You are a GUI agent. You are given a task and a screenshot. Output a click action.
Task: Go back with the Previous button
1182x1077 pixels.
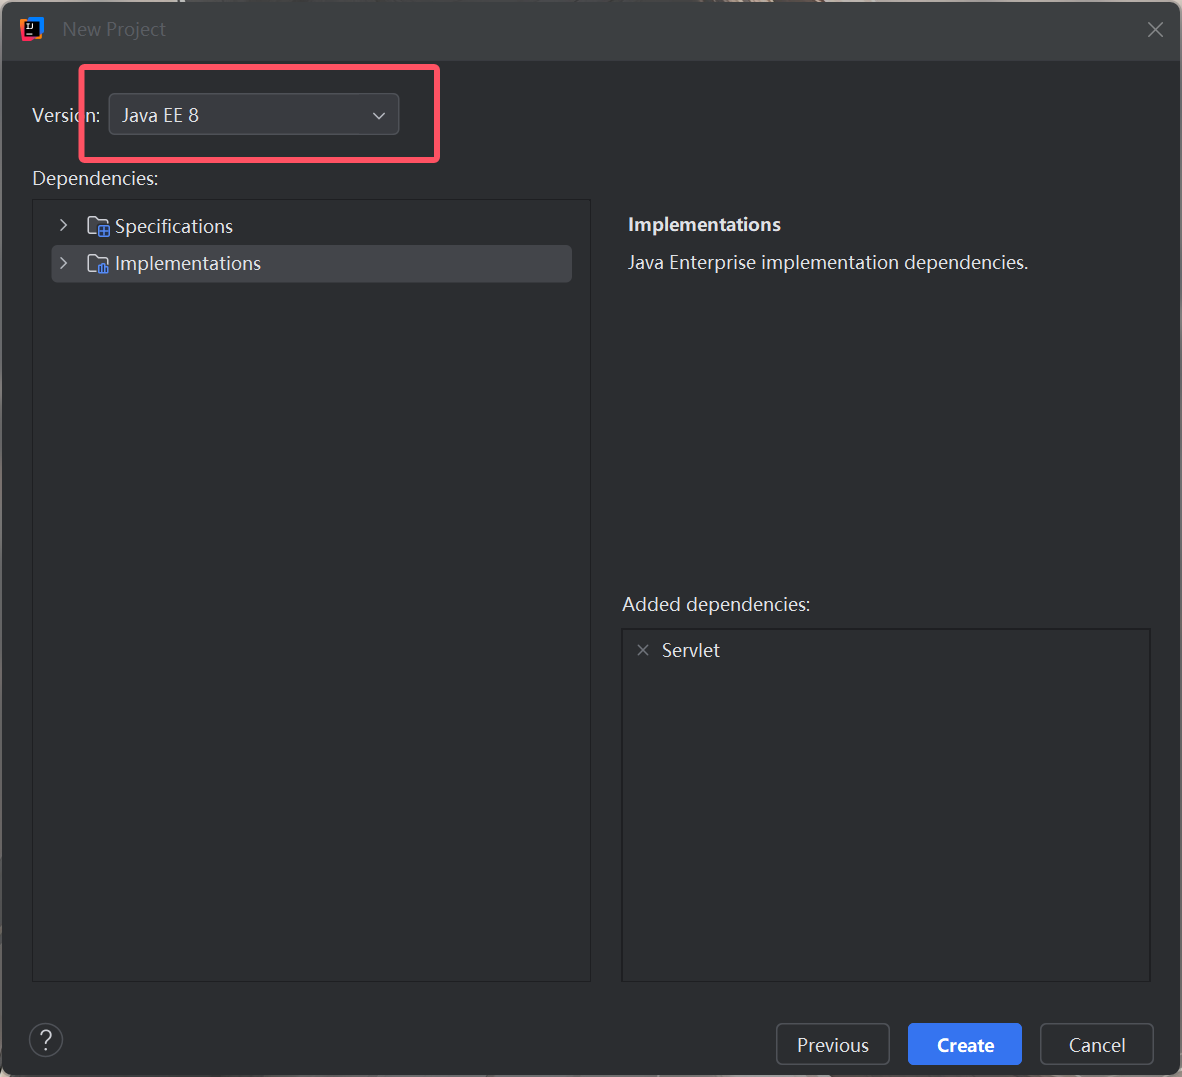click(x=832, y=1045)
